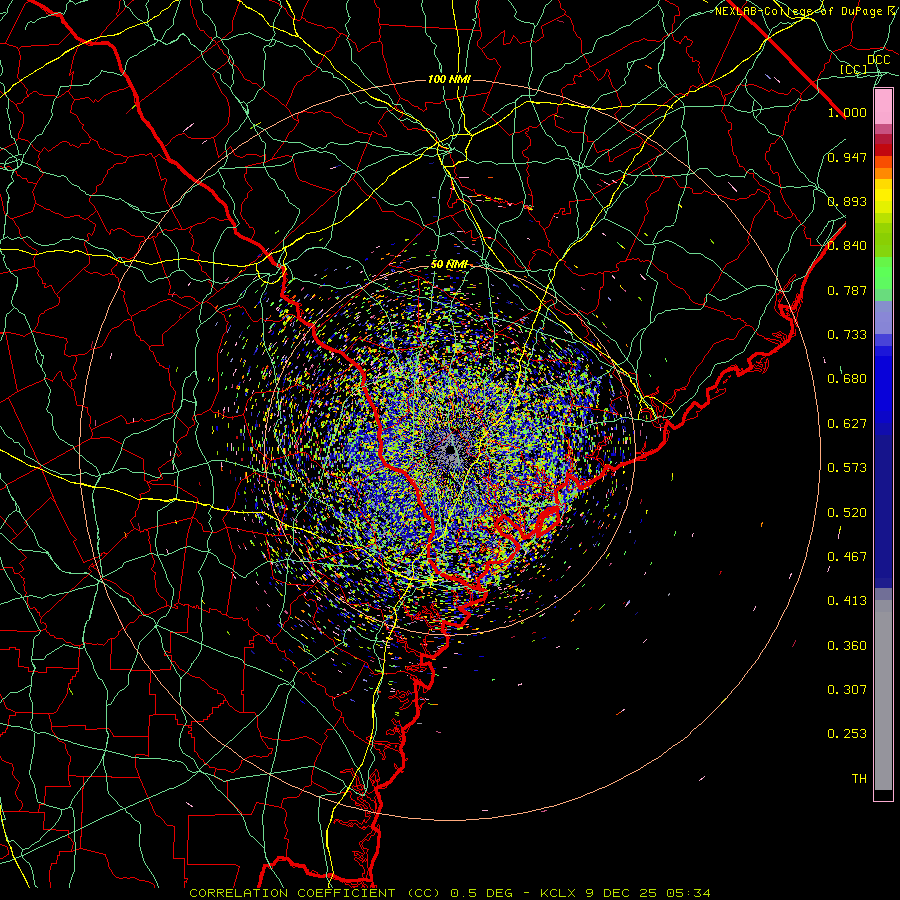Pick the pink segment of the color bar

point(883,107)
